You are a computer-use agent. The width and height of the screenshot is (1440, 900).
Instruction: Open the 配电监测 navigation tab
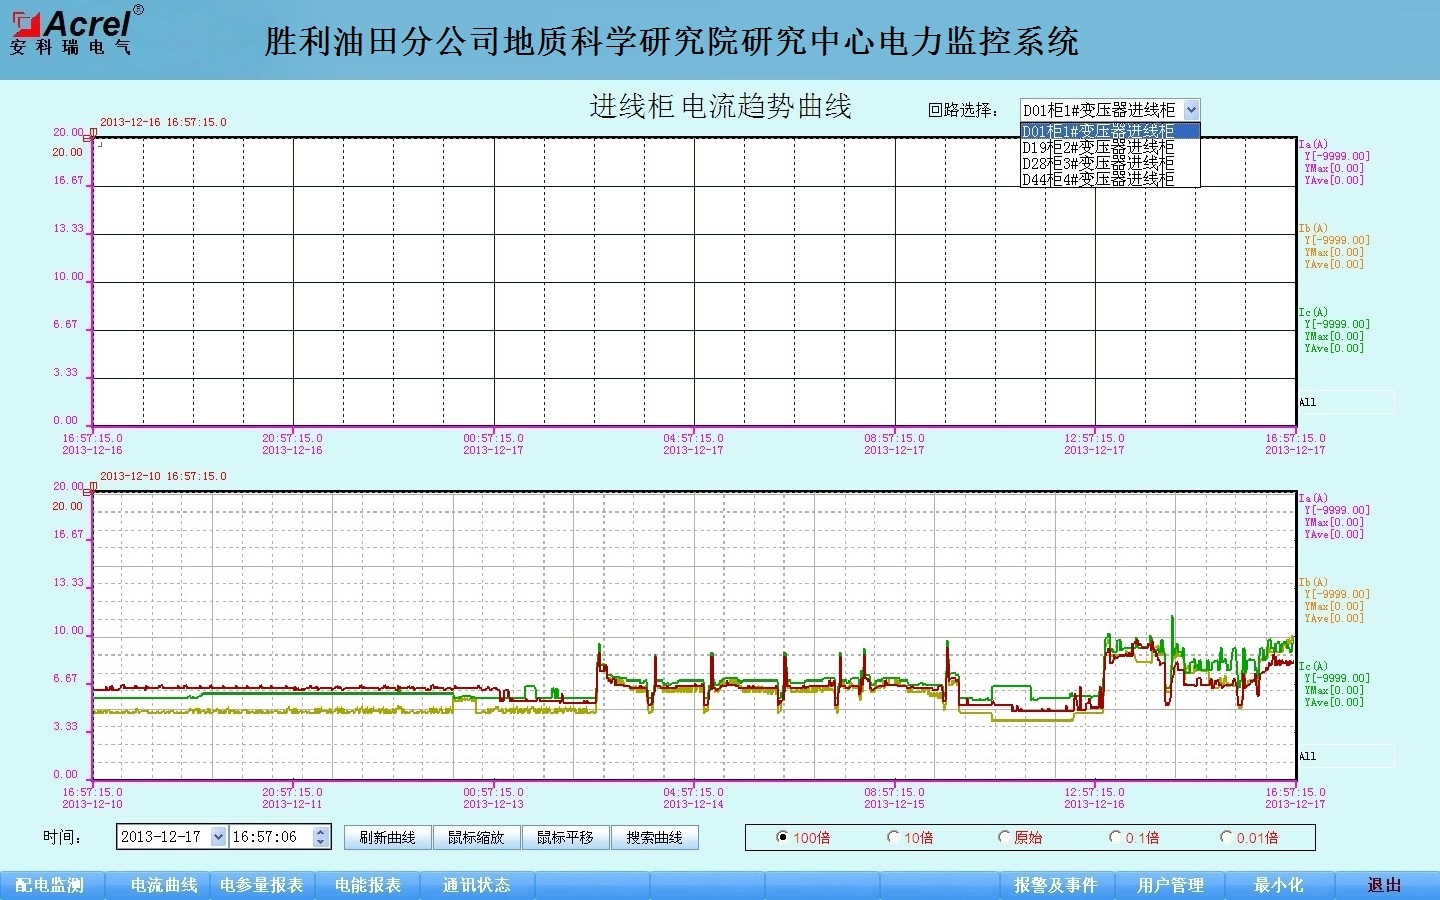pos(50,885)
